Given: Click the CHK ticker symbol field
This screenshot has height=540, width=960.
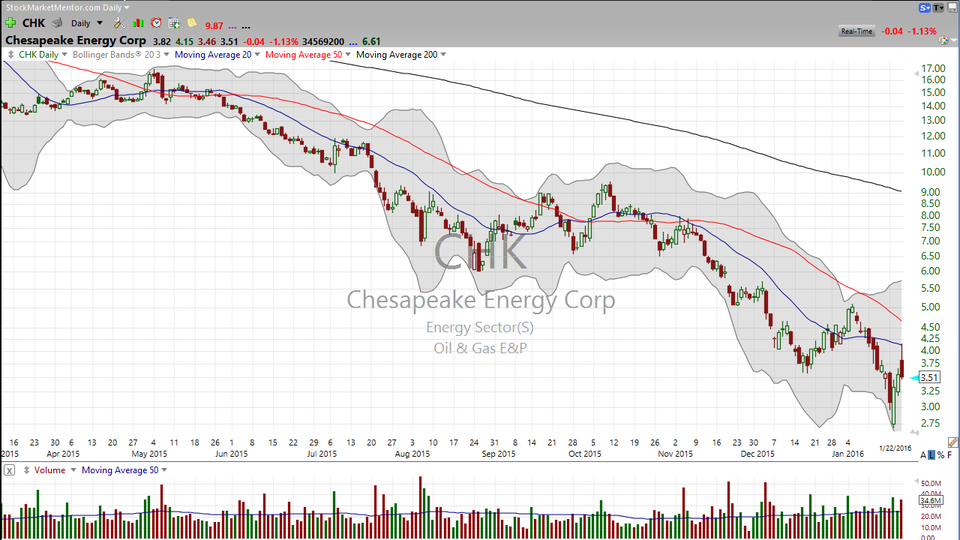Looking at the screenshot, I should (34, 23).
